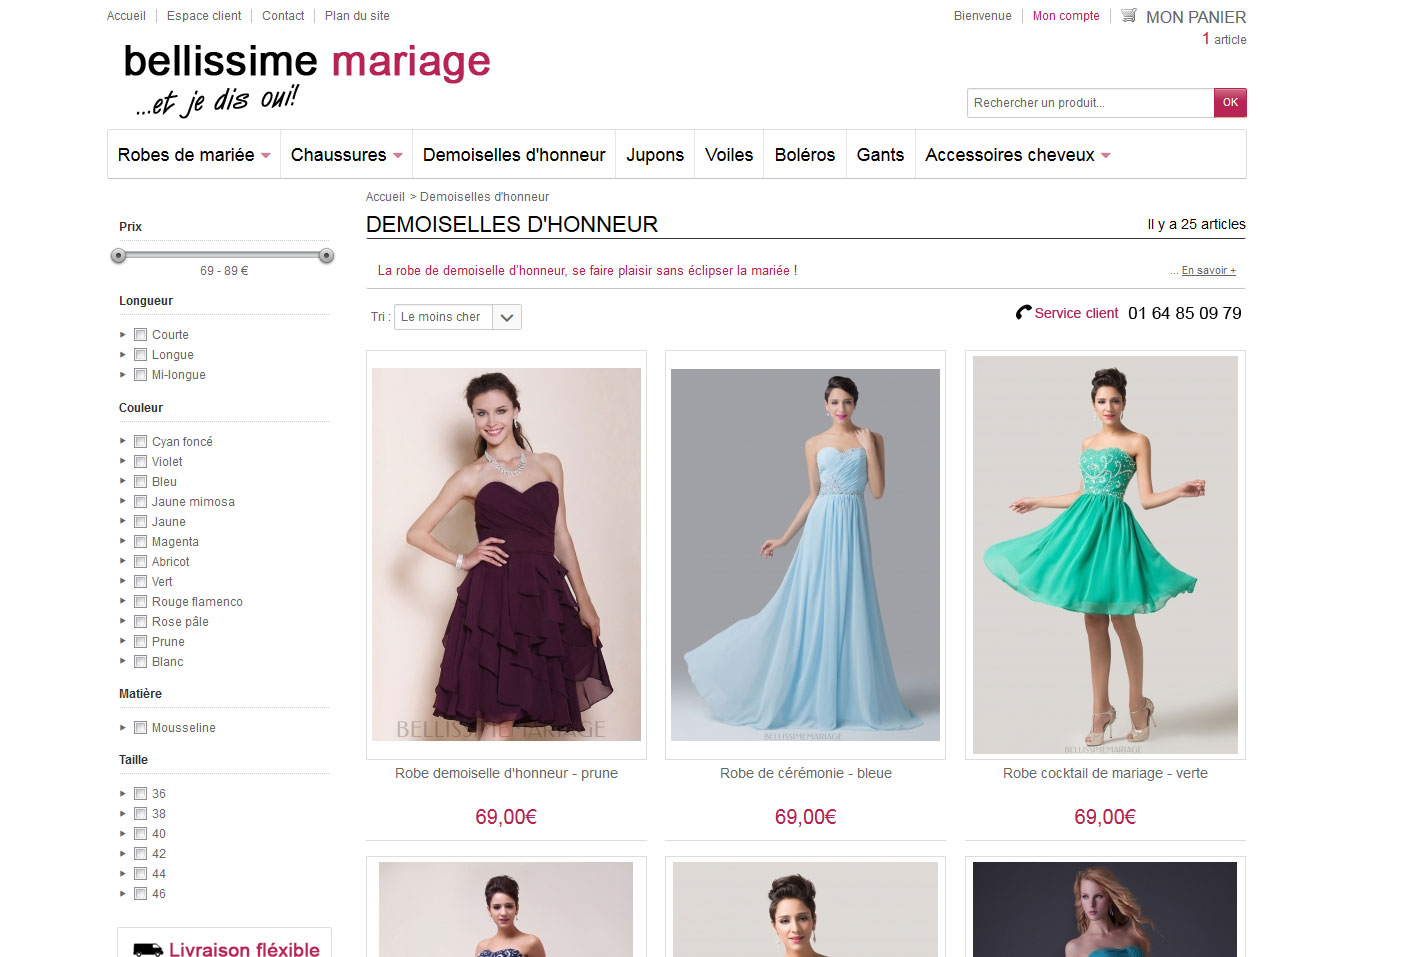
Task: Check size 36 checkbox
Action: 141,794
